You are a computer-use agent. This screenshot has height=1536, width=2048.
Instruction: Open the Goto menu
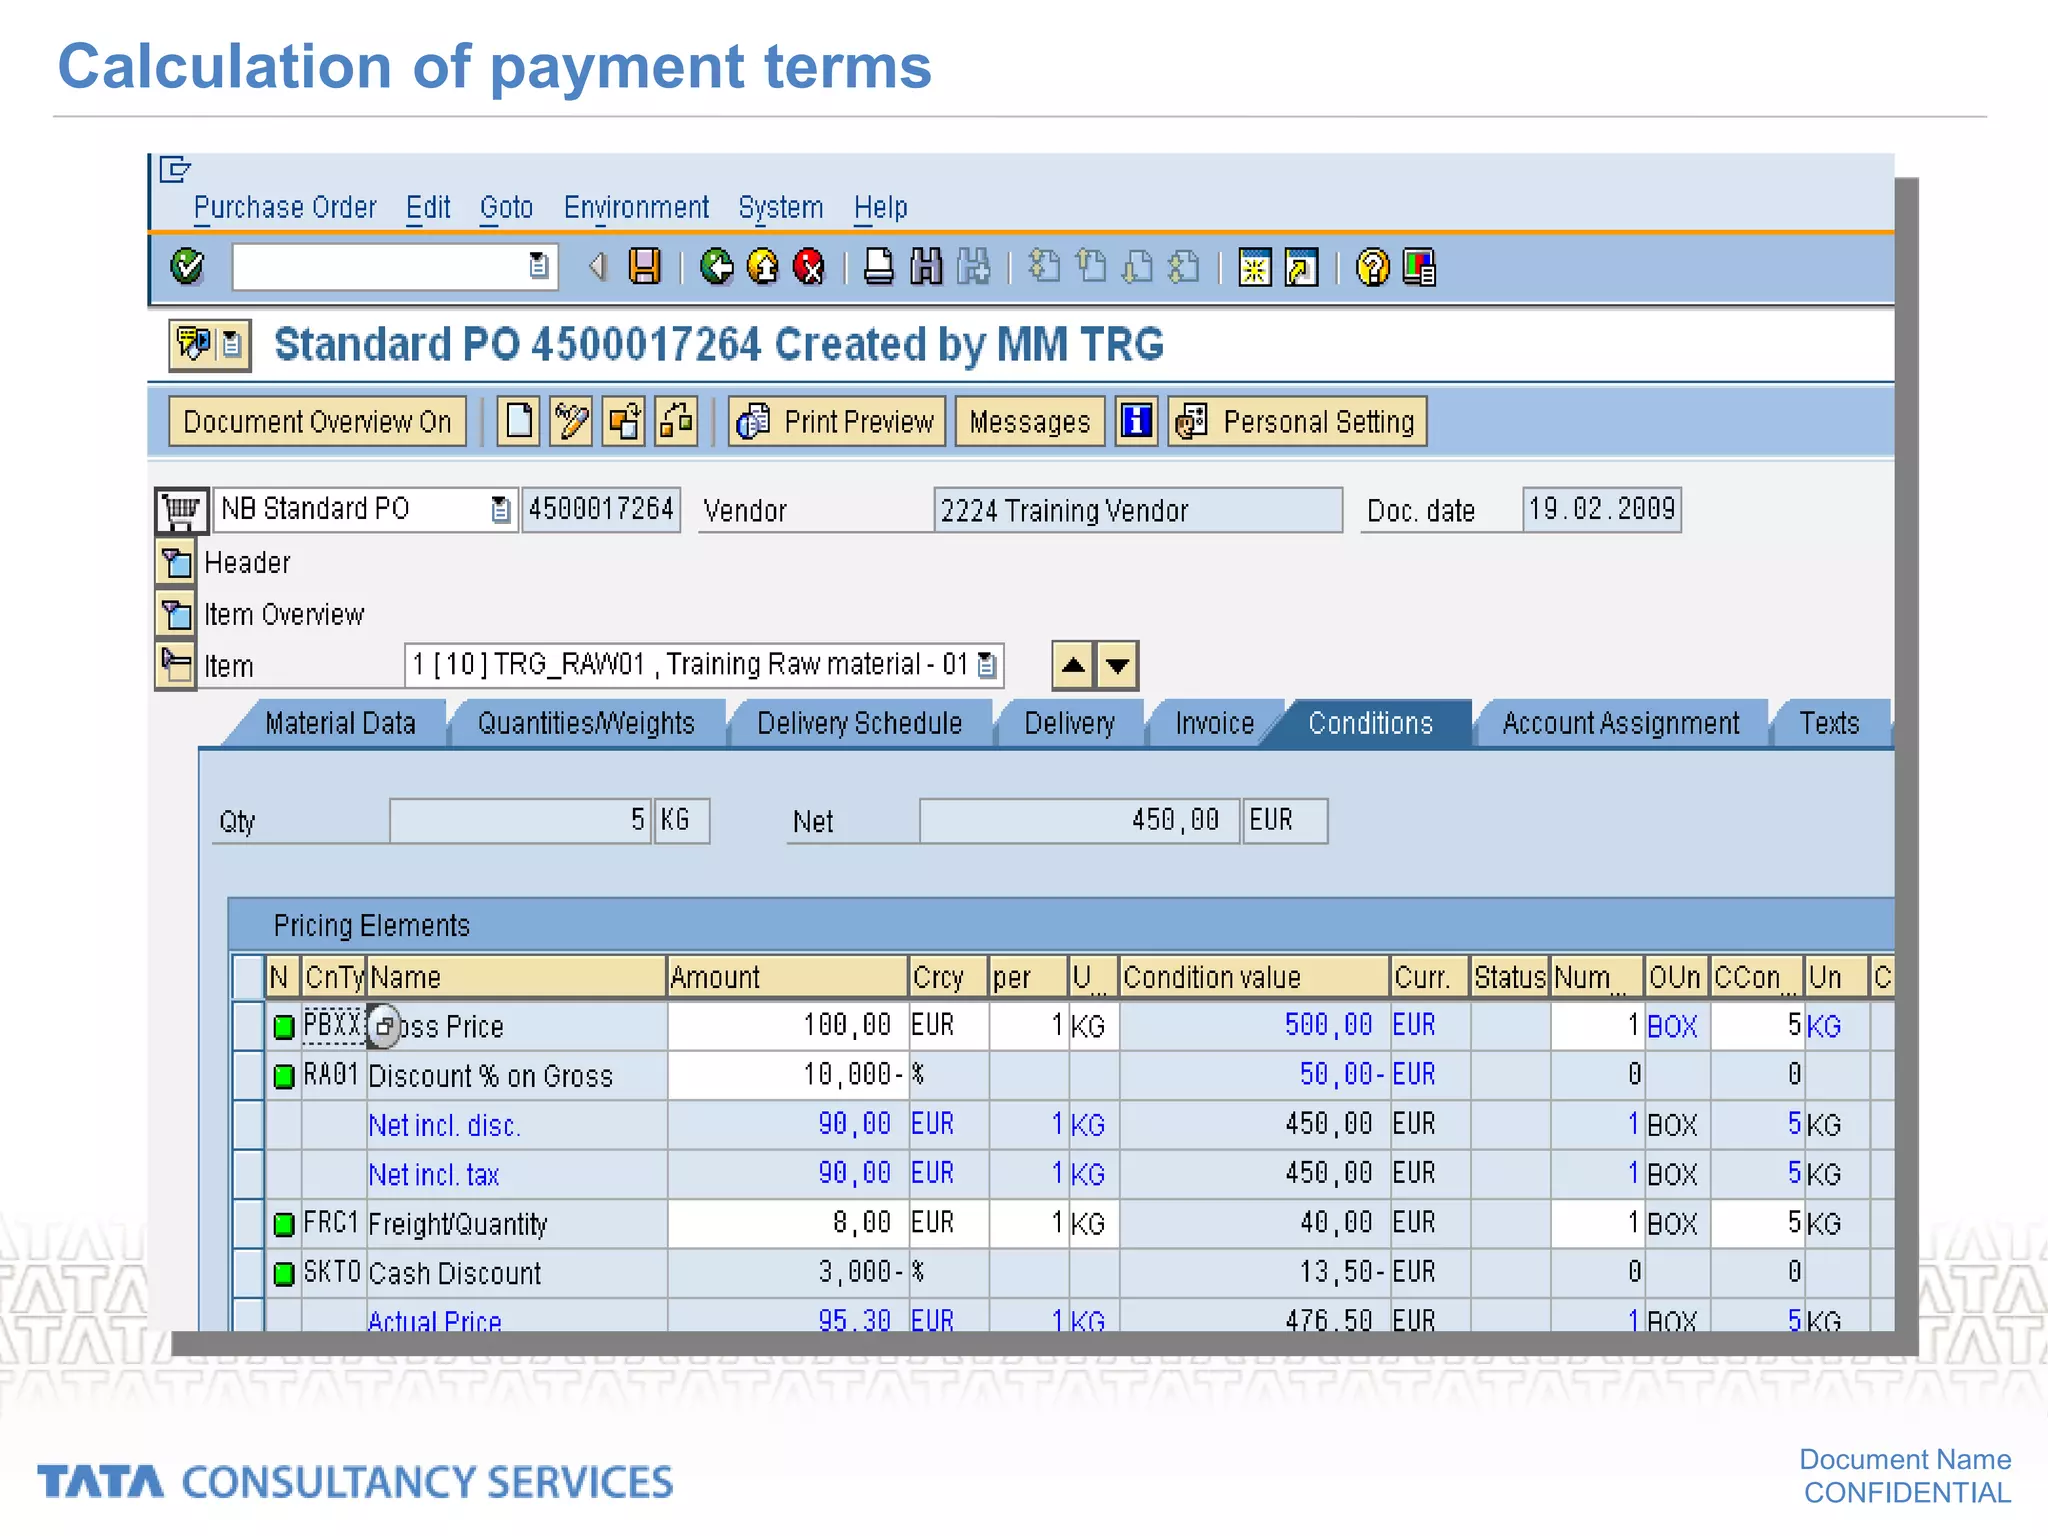tap(506, 208)
